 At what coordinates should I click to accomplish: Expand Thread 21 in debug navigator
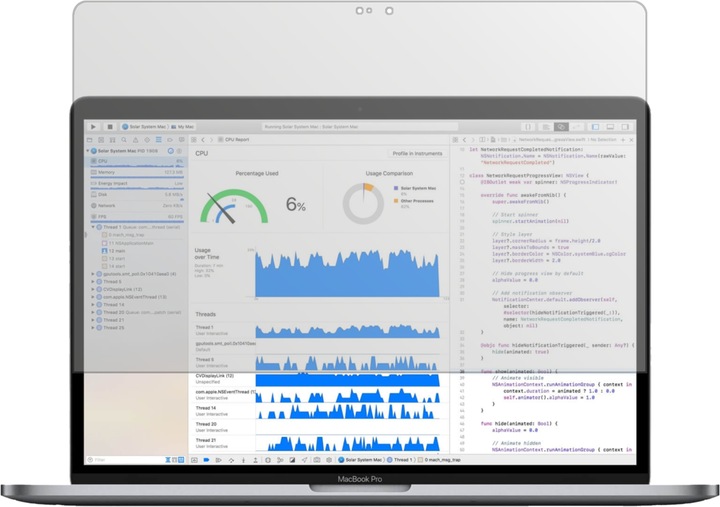[x=93, y=320]
